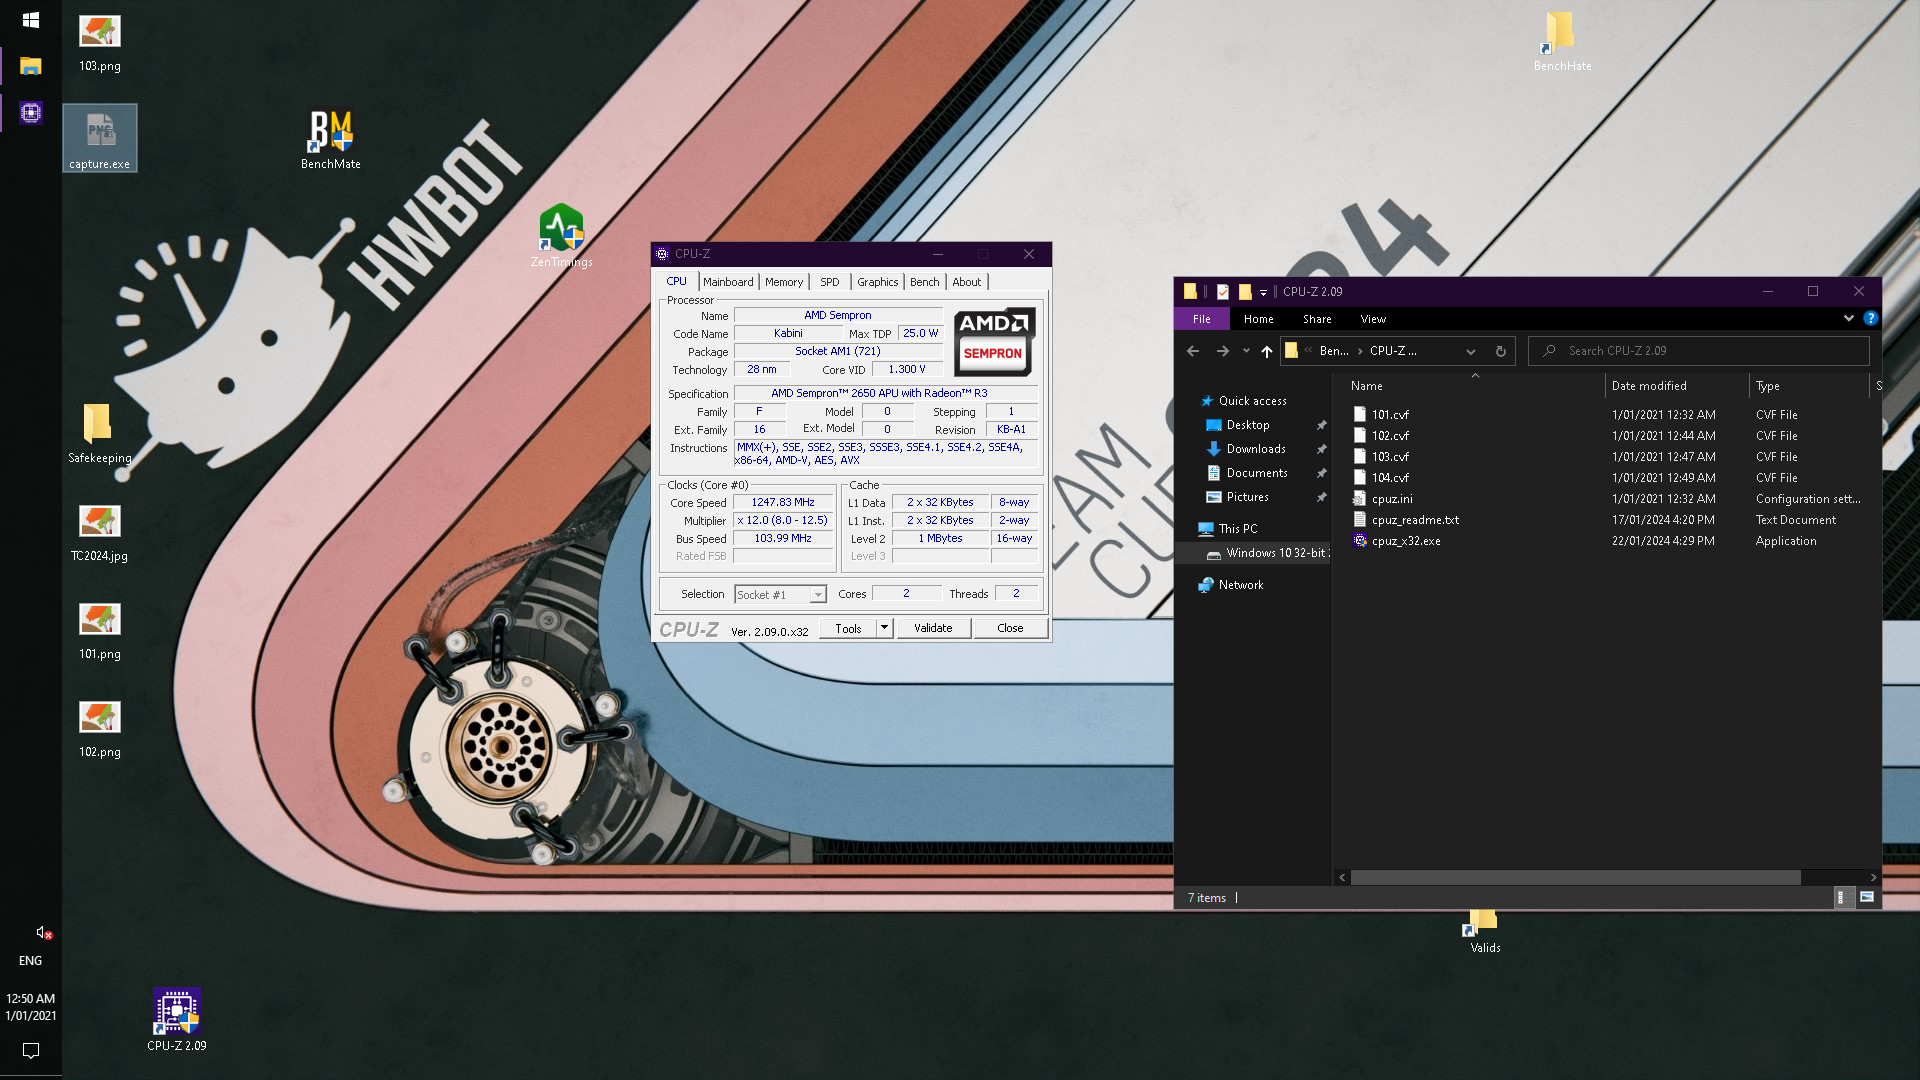
Task: Open the notification center icon
Action: [x=31, y=1051]
